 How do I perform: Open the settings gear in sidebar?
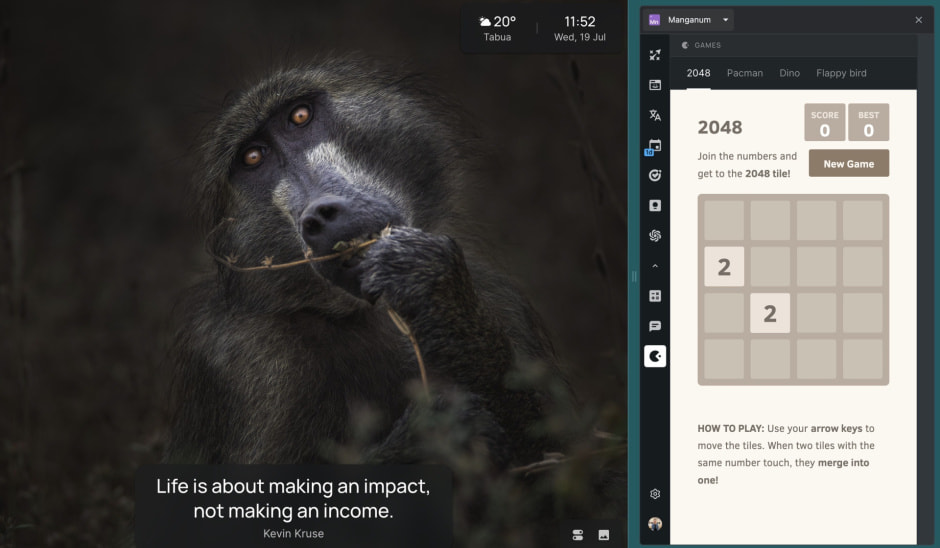(x=655, y=494)
